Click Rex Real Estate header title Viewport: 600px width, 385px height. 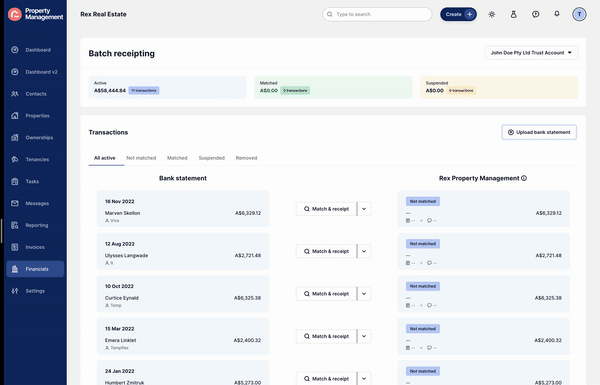[x=103, y=14]
